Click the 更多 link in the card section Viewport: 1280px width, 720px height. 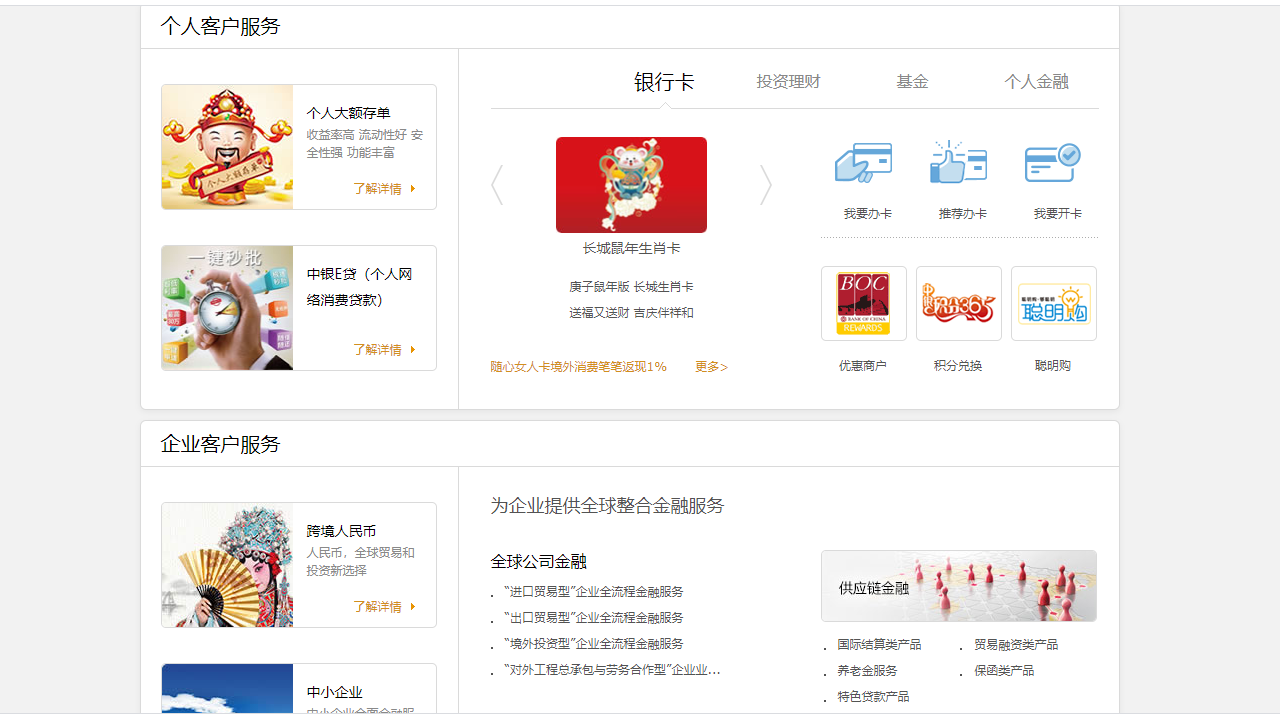(x=711, y=366)
